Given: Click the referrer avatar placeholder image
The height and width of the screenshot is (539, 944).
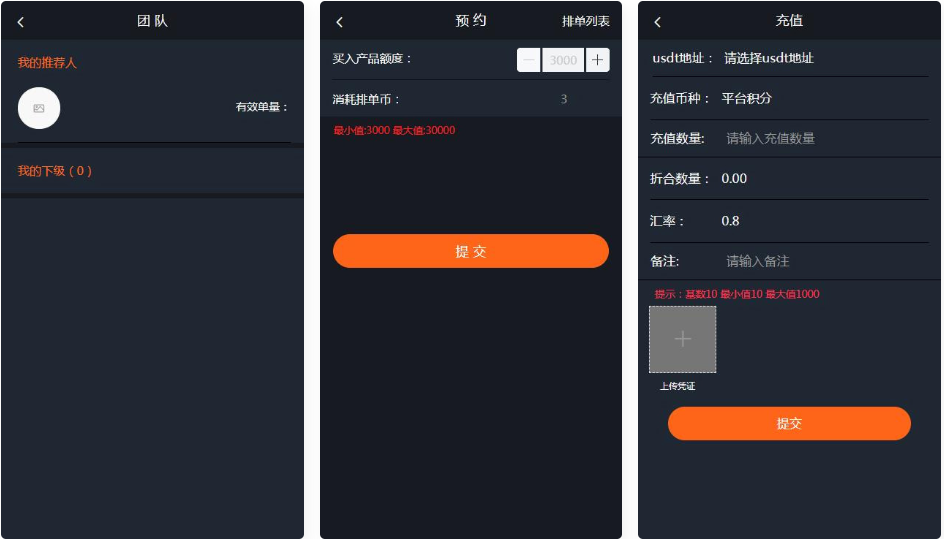Looking at the screenshot, I should point(39,108).
